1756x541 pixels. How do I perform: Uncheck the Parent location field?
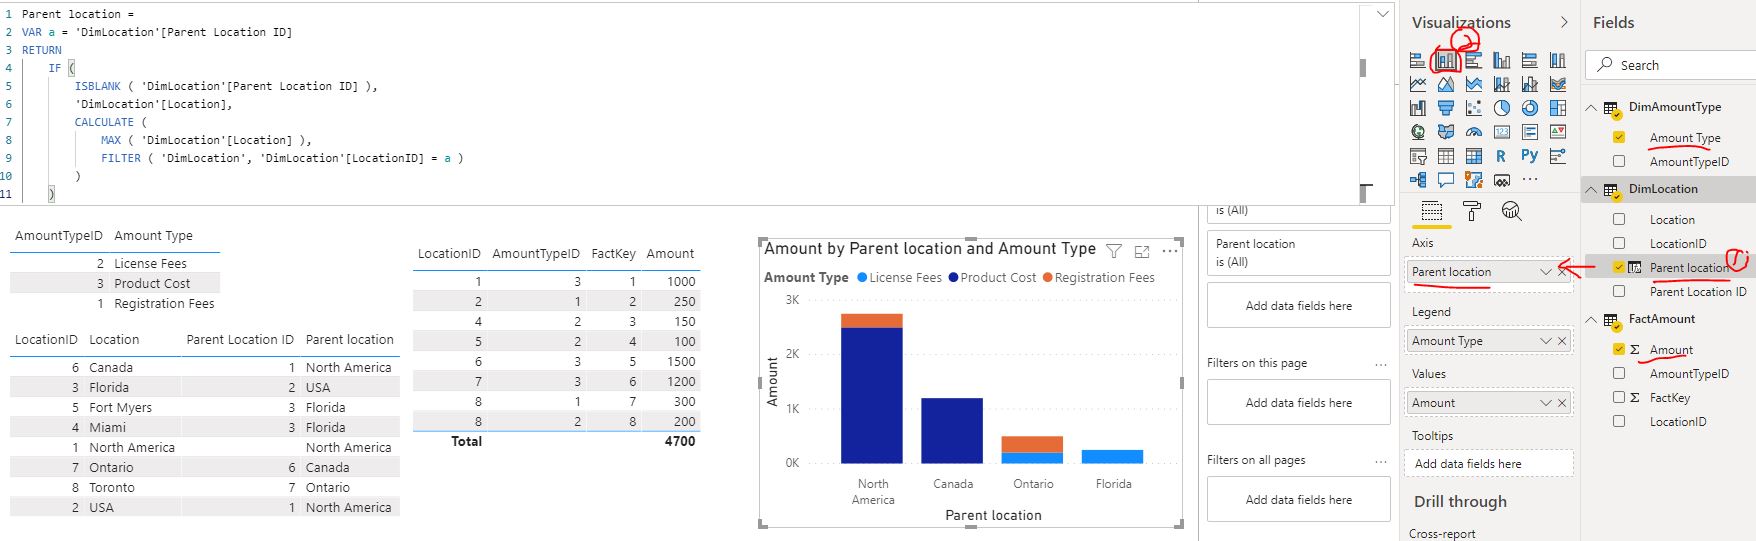(1619, 267)
